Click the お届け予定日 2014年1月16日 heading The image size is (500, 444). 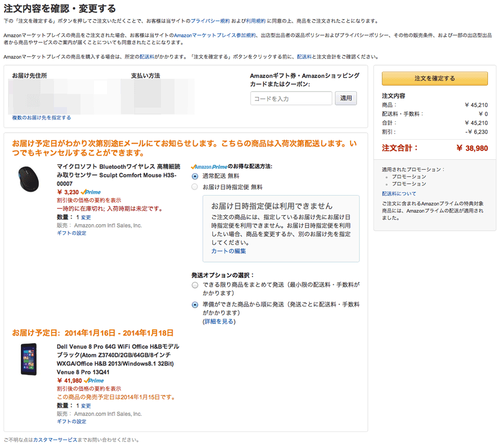point(93,333)
